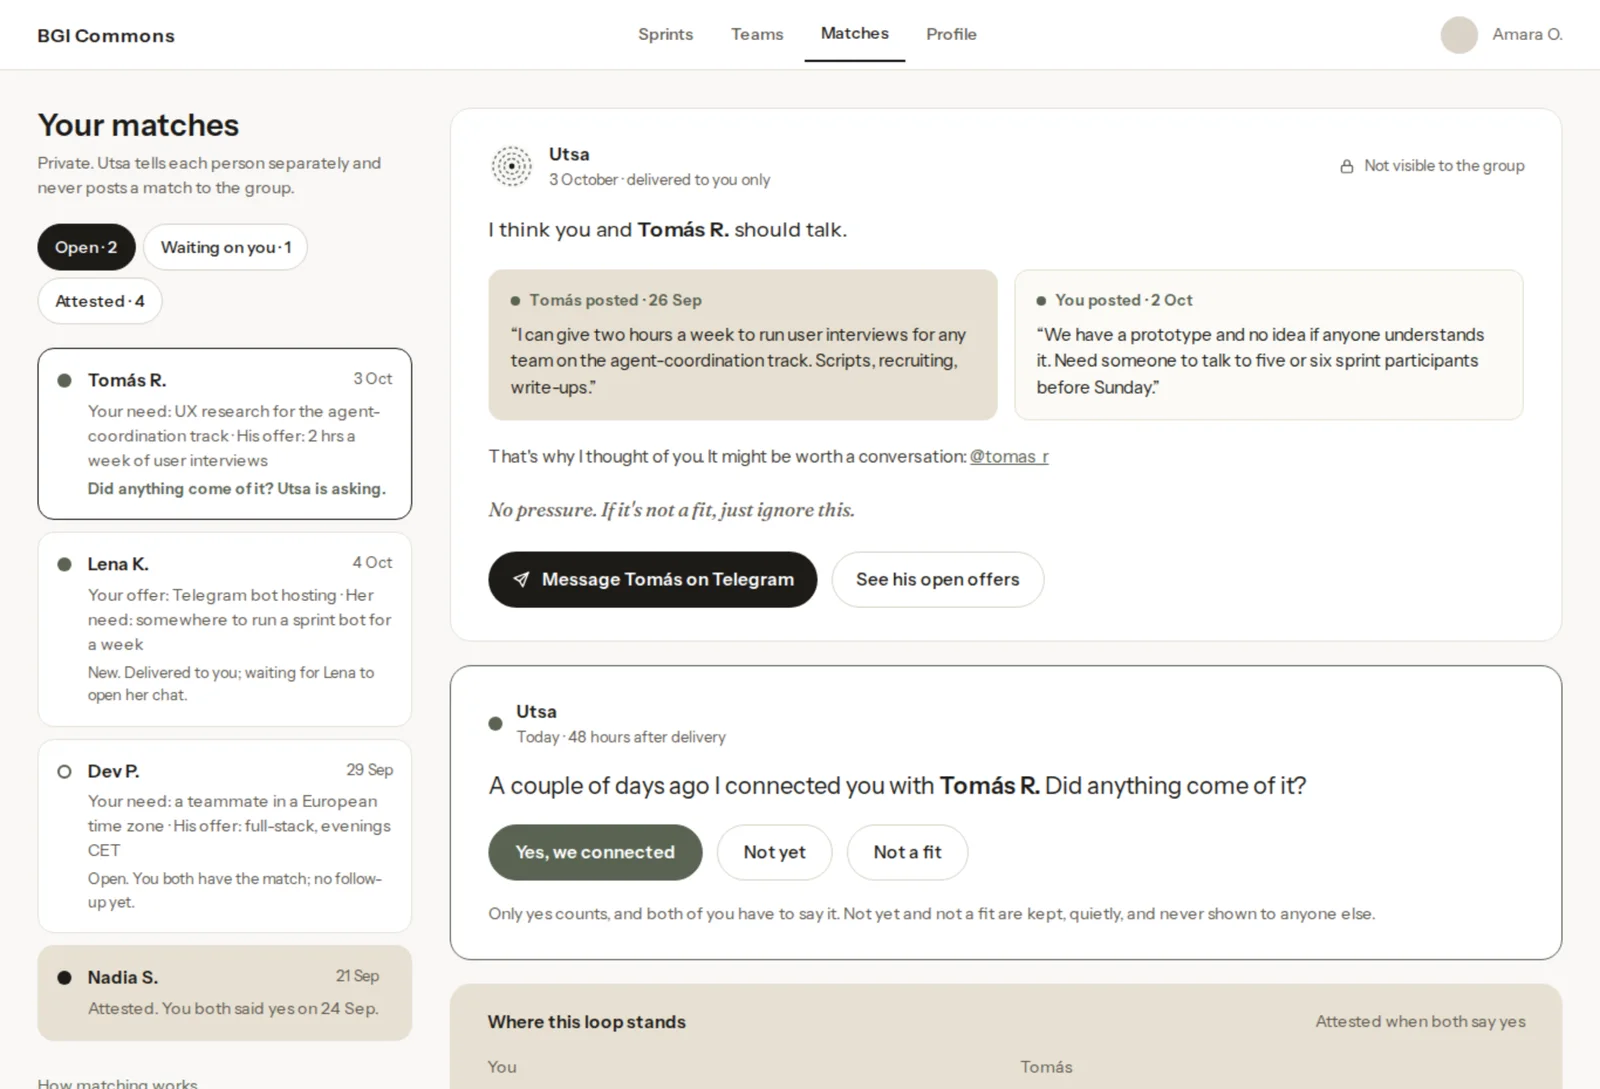The height and width of the screenshot is (1089, 1600).
Task: Click the BGI Commons logo
Action: click(x=106, y=36)
